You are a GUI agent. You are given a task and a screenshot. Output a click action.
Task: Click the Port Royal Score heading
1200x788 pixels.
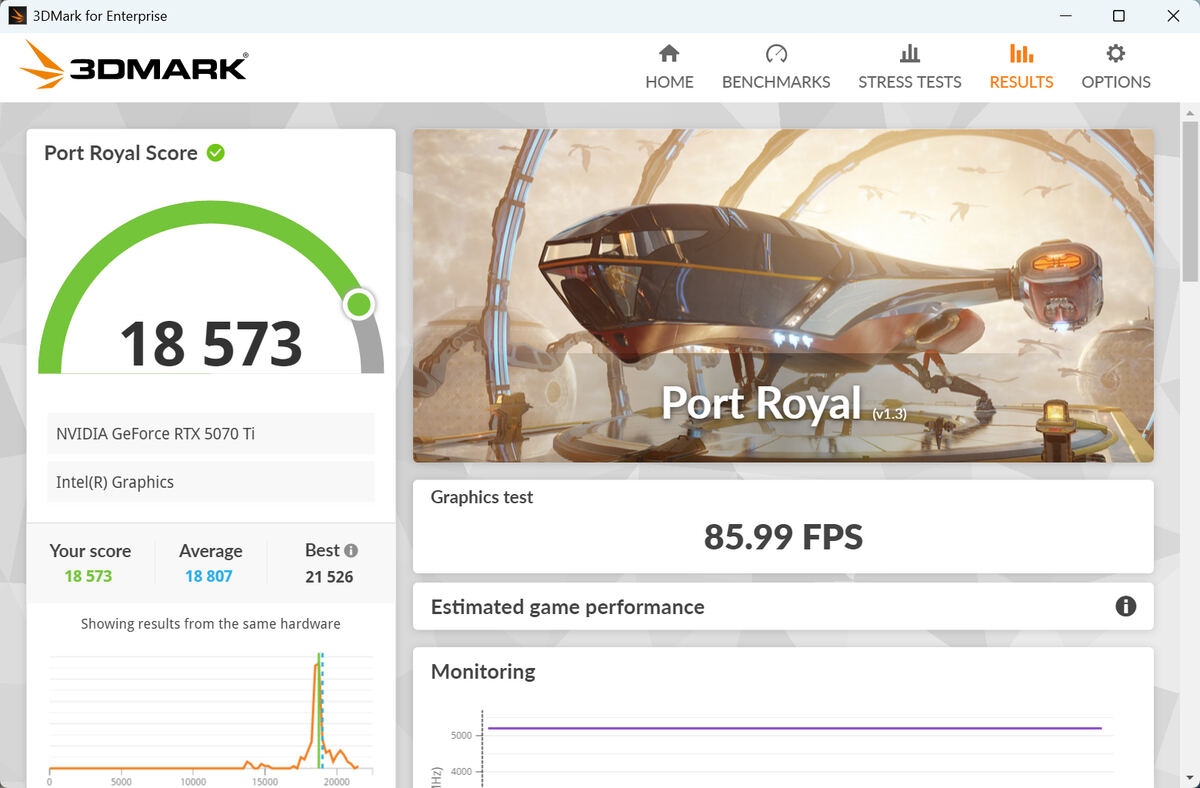(x=121, y=153)
